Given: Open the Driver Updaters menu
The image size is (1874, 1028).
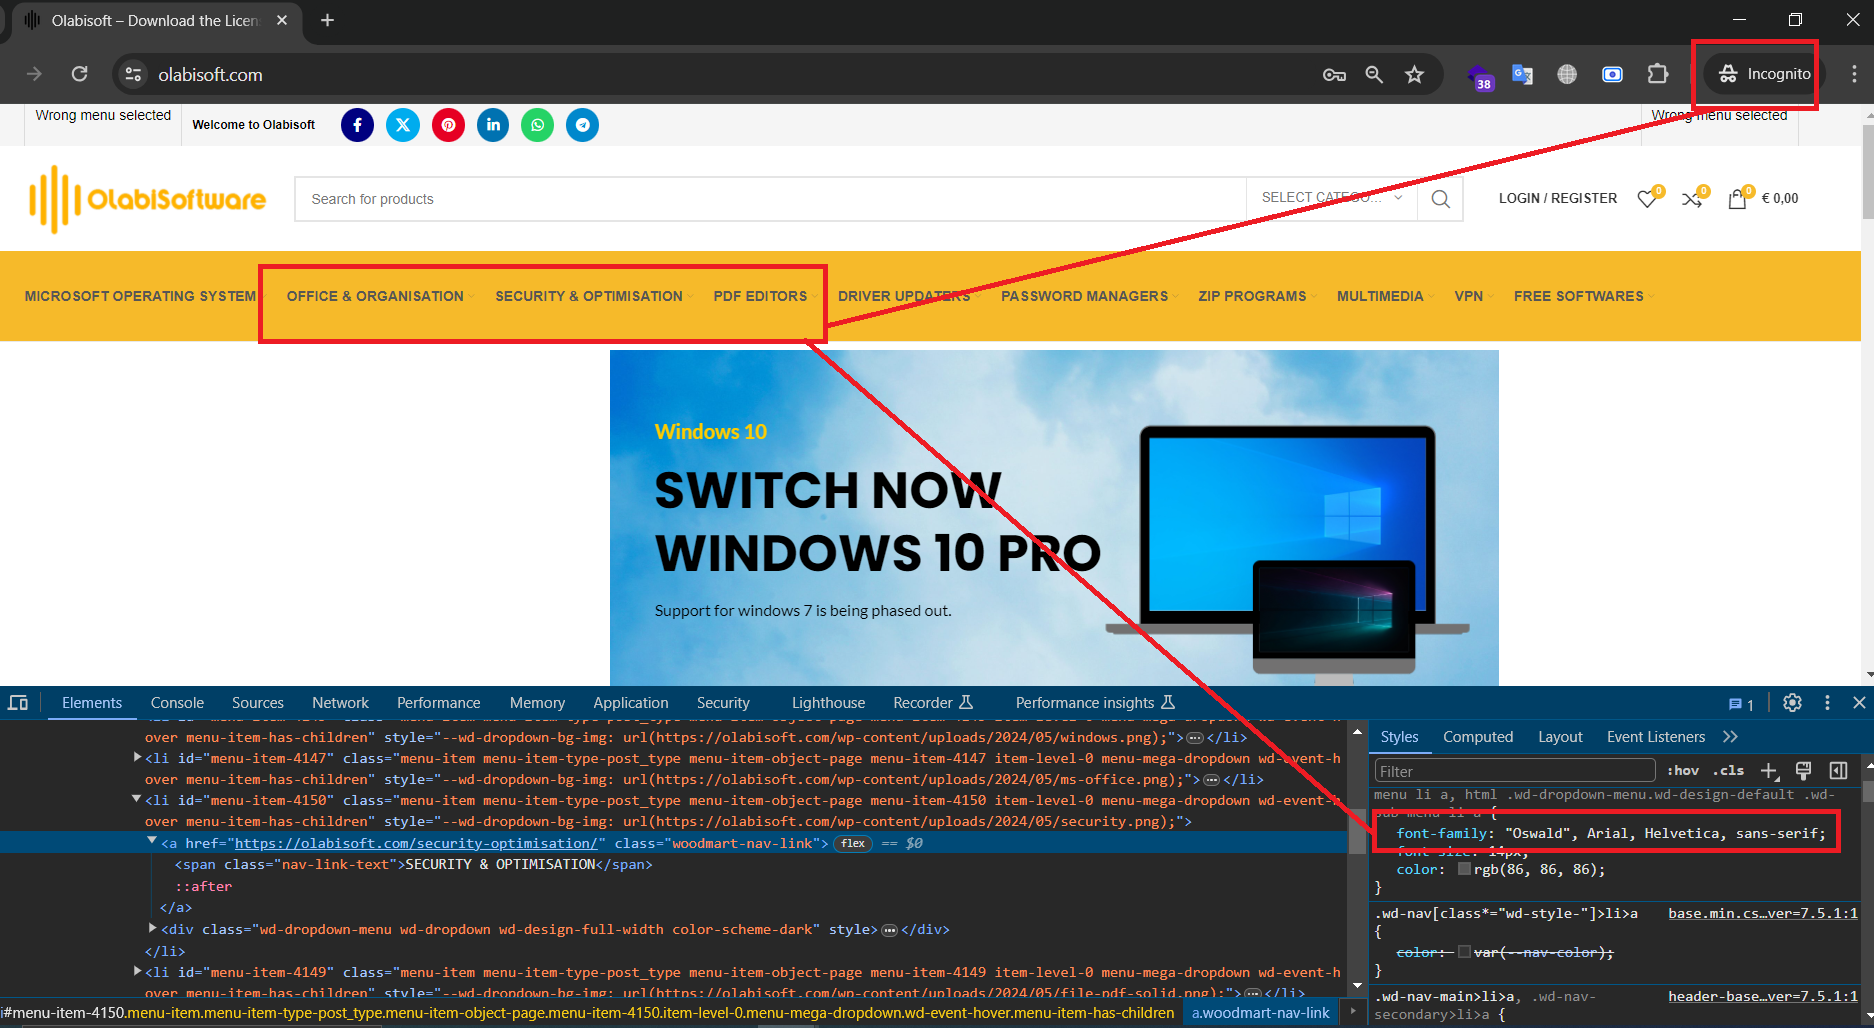Looking at the screenshot, I should tap(904, 296).
